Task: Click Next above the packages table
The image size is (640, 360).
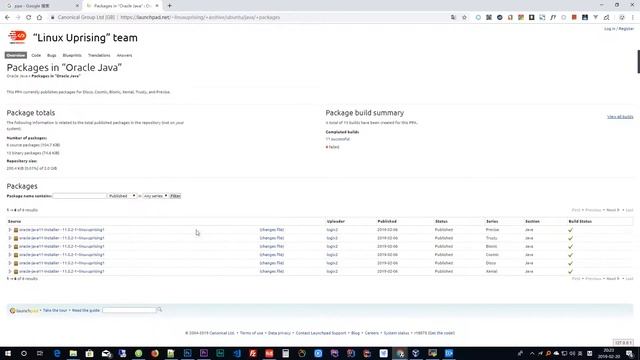Action: [x=613, y=210]
